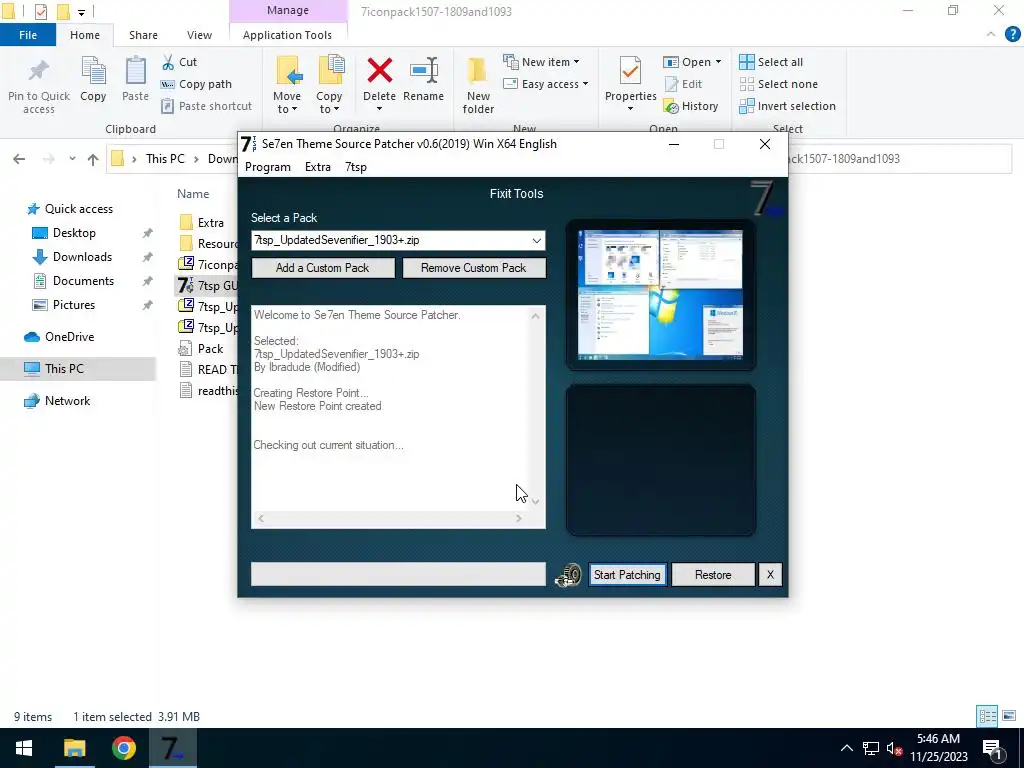Switch to the View ribbon tab
Image resolution: width=1024 pixels, height=768 pixels.
[x=199, y=35]
